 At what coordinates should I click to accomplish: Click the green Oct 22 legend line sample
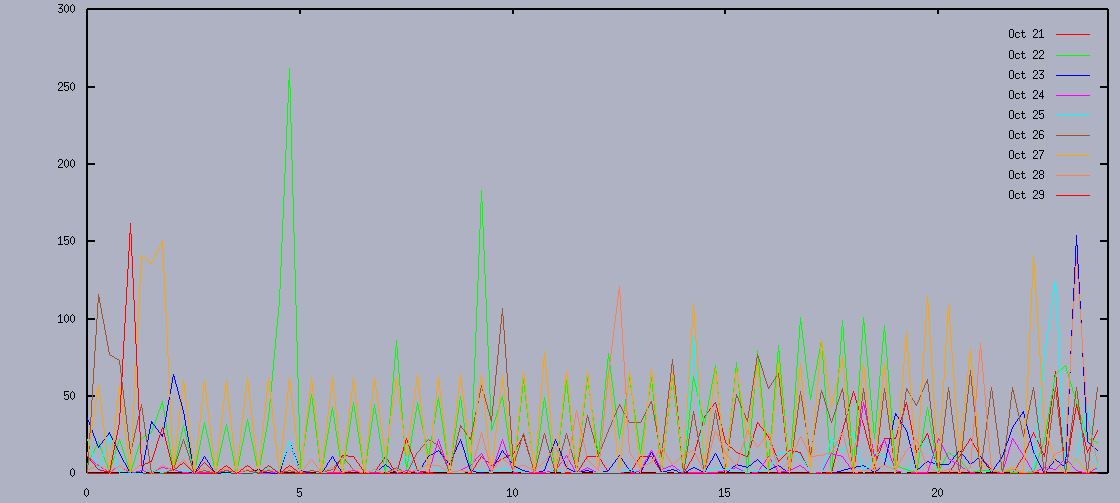[x=1072, y=55]
